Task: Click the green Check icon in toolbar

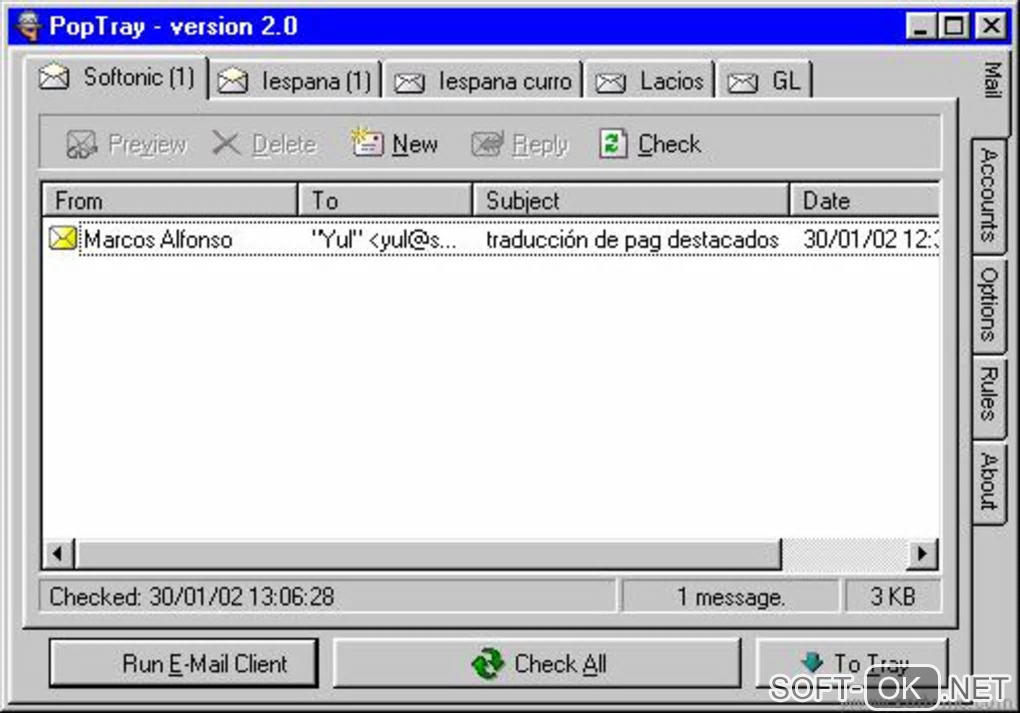Action: tap(613, 143)
